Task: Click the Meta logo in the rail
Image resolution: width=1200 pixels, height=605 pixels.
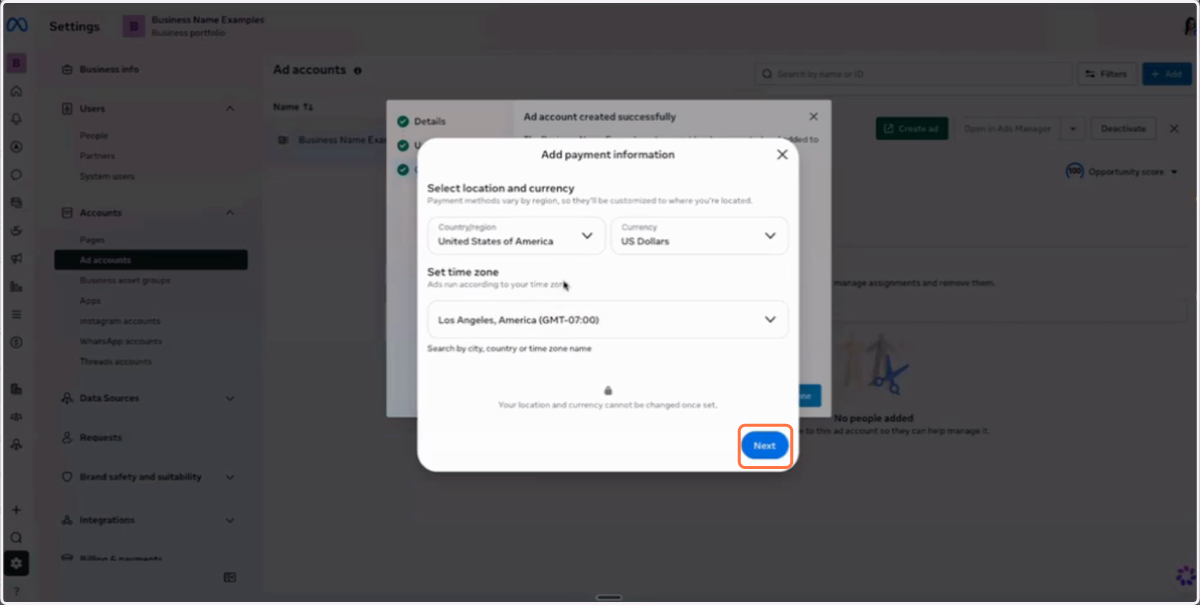Action: [16, 27]
